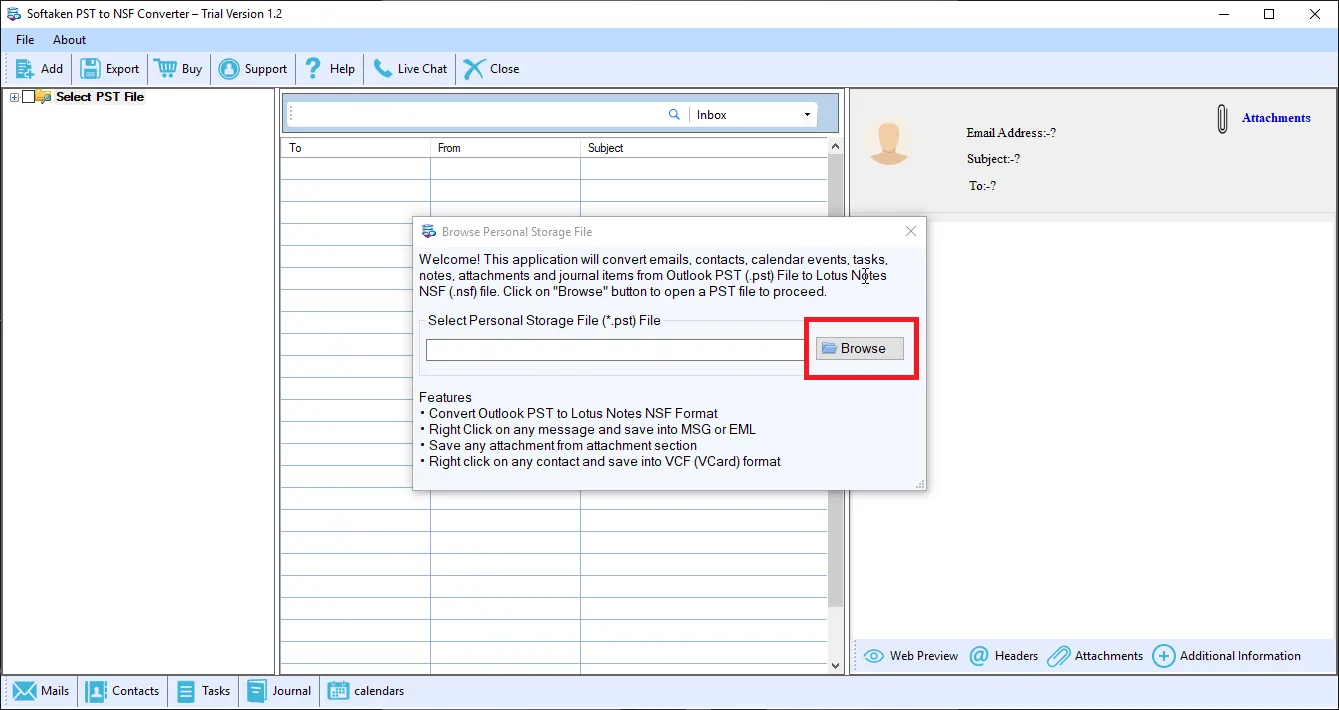Switch to the Mails view

41,691
